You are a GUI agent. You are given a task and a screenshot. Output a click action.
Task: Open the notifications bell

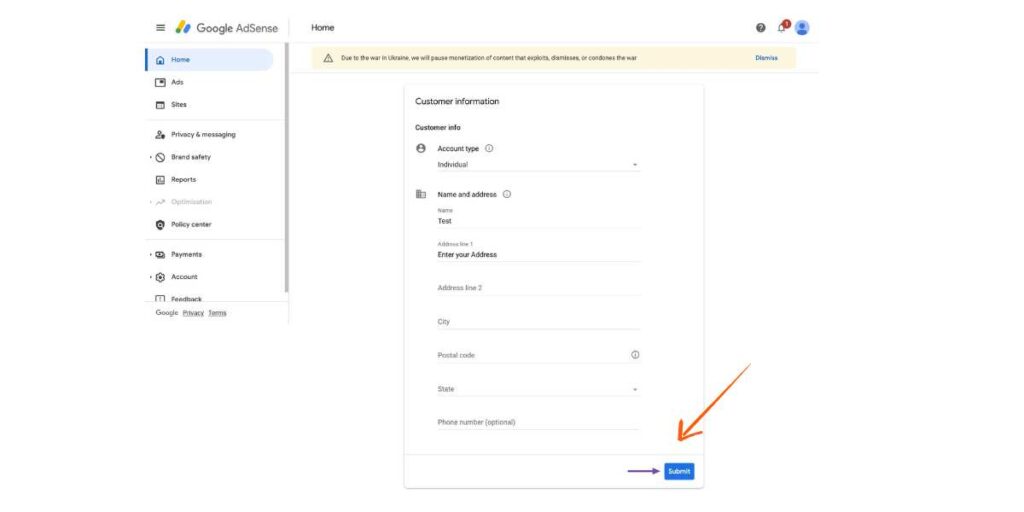[x=782, y=27]
